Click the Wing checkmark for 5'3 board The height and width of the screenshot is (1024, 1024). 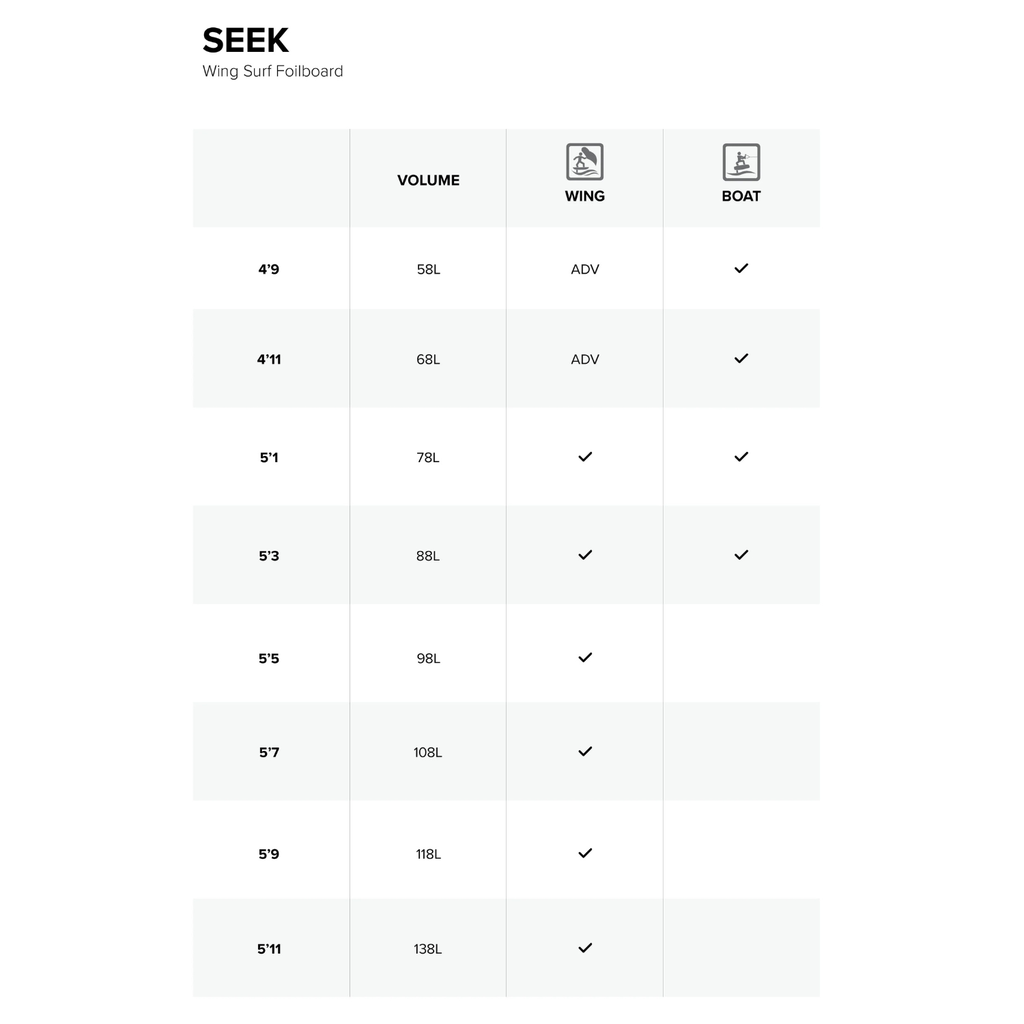[585, 555]
